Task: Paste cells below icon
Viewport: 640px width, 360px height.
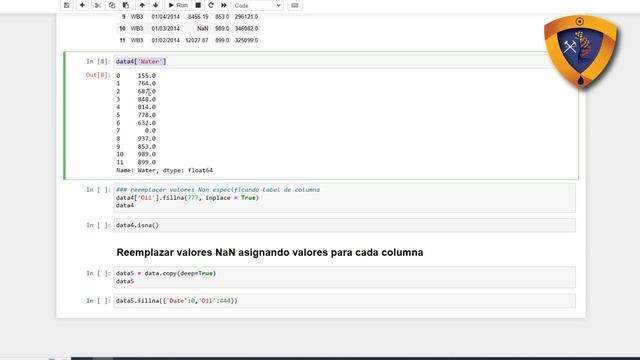Action: coord(126,5)
